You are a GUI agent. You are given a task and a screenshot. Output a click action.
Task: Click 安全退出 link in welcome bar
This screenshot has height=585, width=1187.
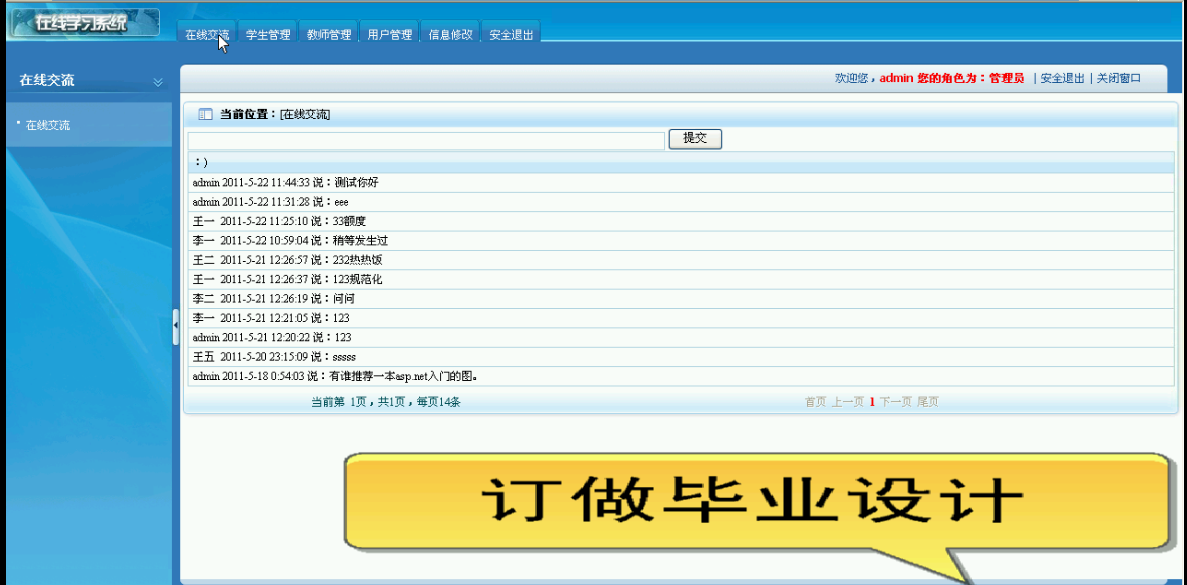coord(1062,78)
